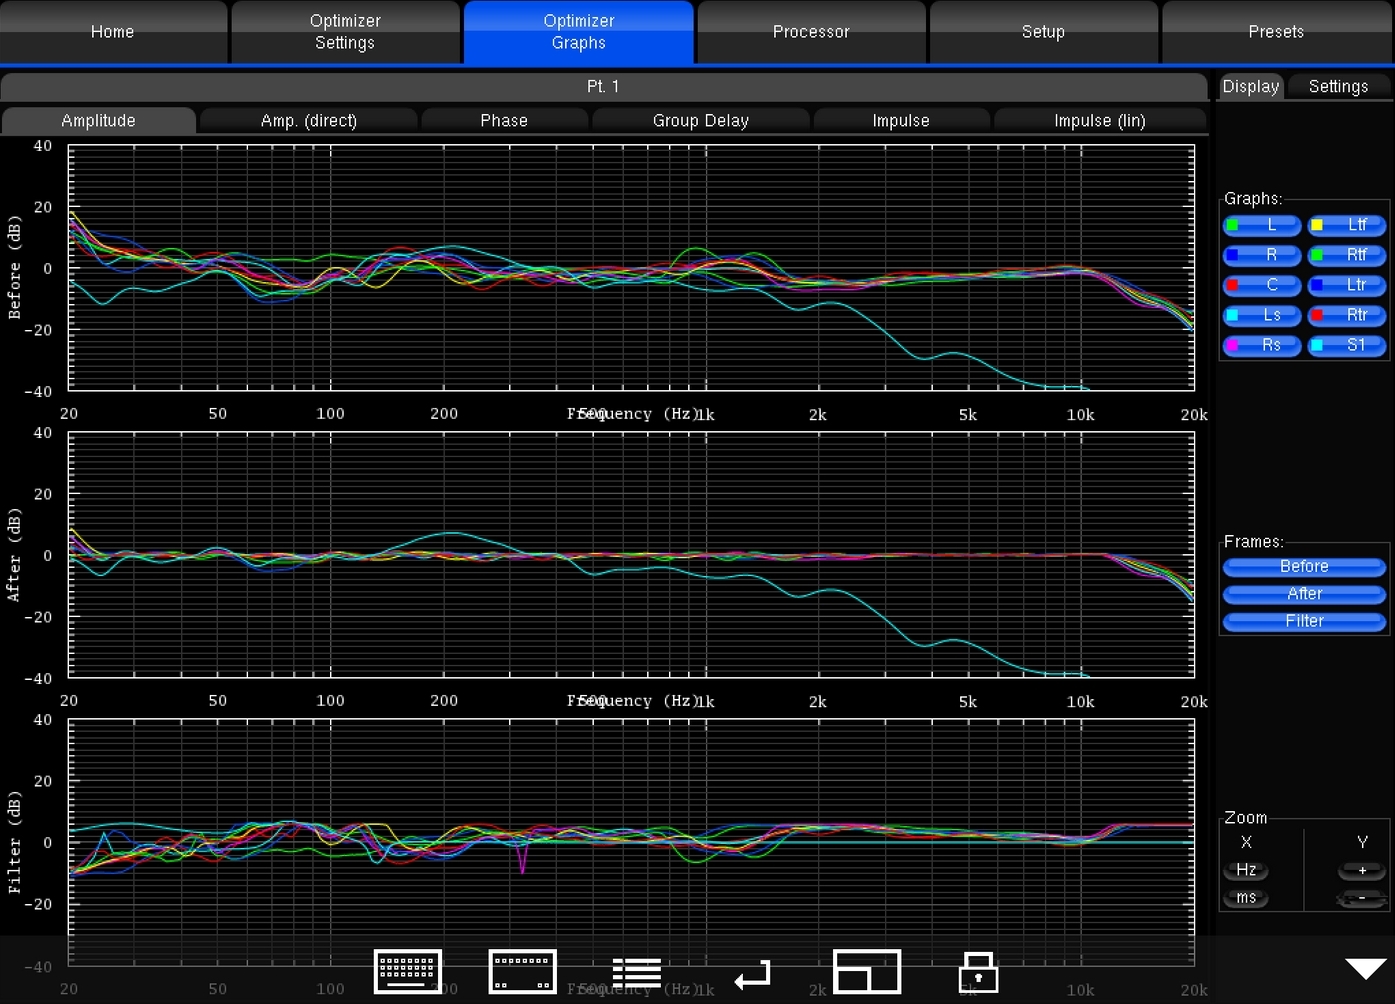Open the full on-screen keyboard icon
1395x1004 pixels.
[408, 971]
